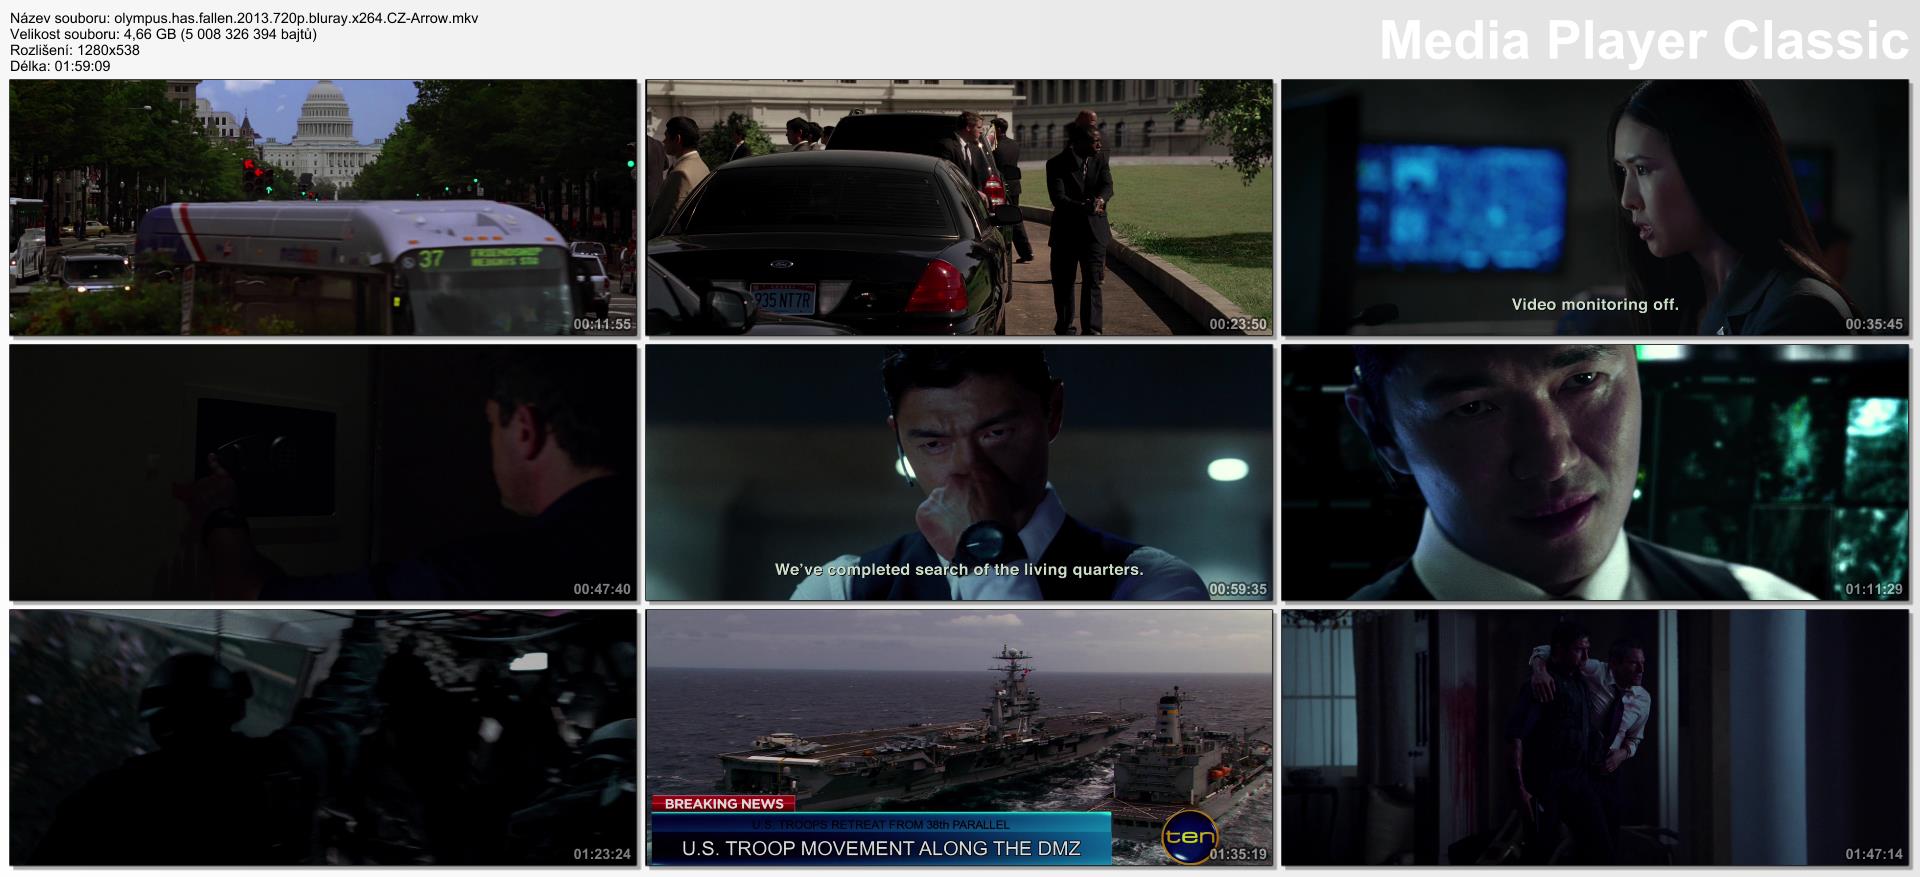Screen dimensions: 1920x877
Task: Click the 'Délka: 01:59:09' duration text
Action: (x=60, y=66)
